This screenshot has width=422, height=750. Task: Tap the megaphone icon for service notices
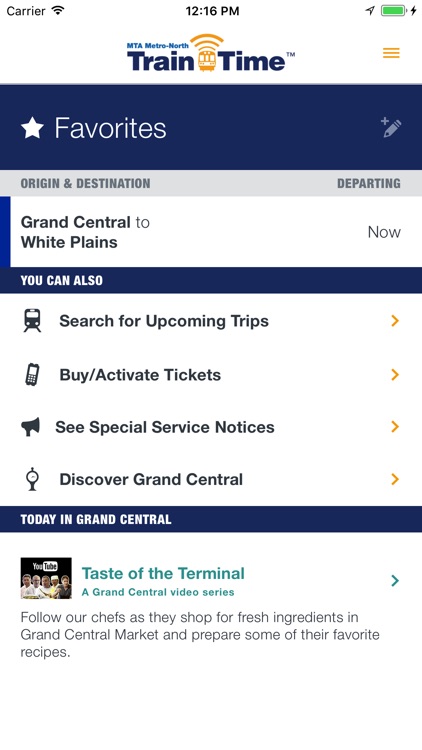pyautogui.click(x=31, y=427)
